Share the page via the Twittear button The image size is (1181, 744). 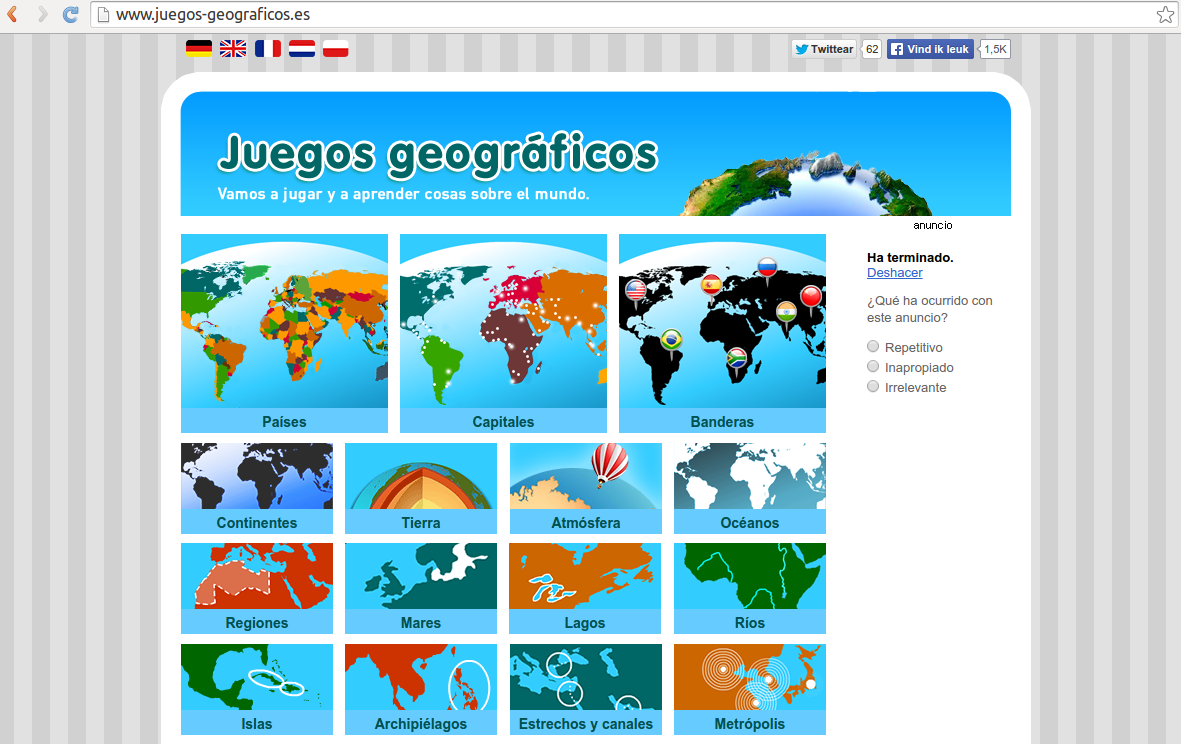point(823,48)
